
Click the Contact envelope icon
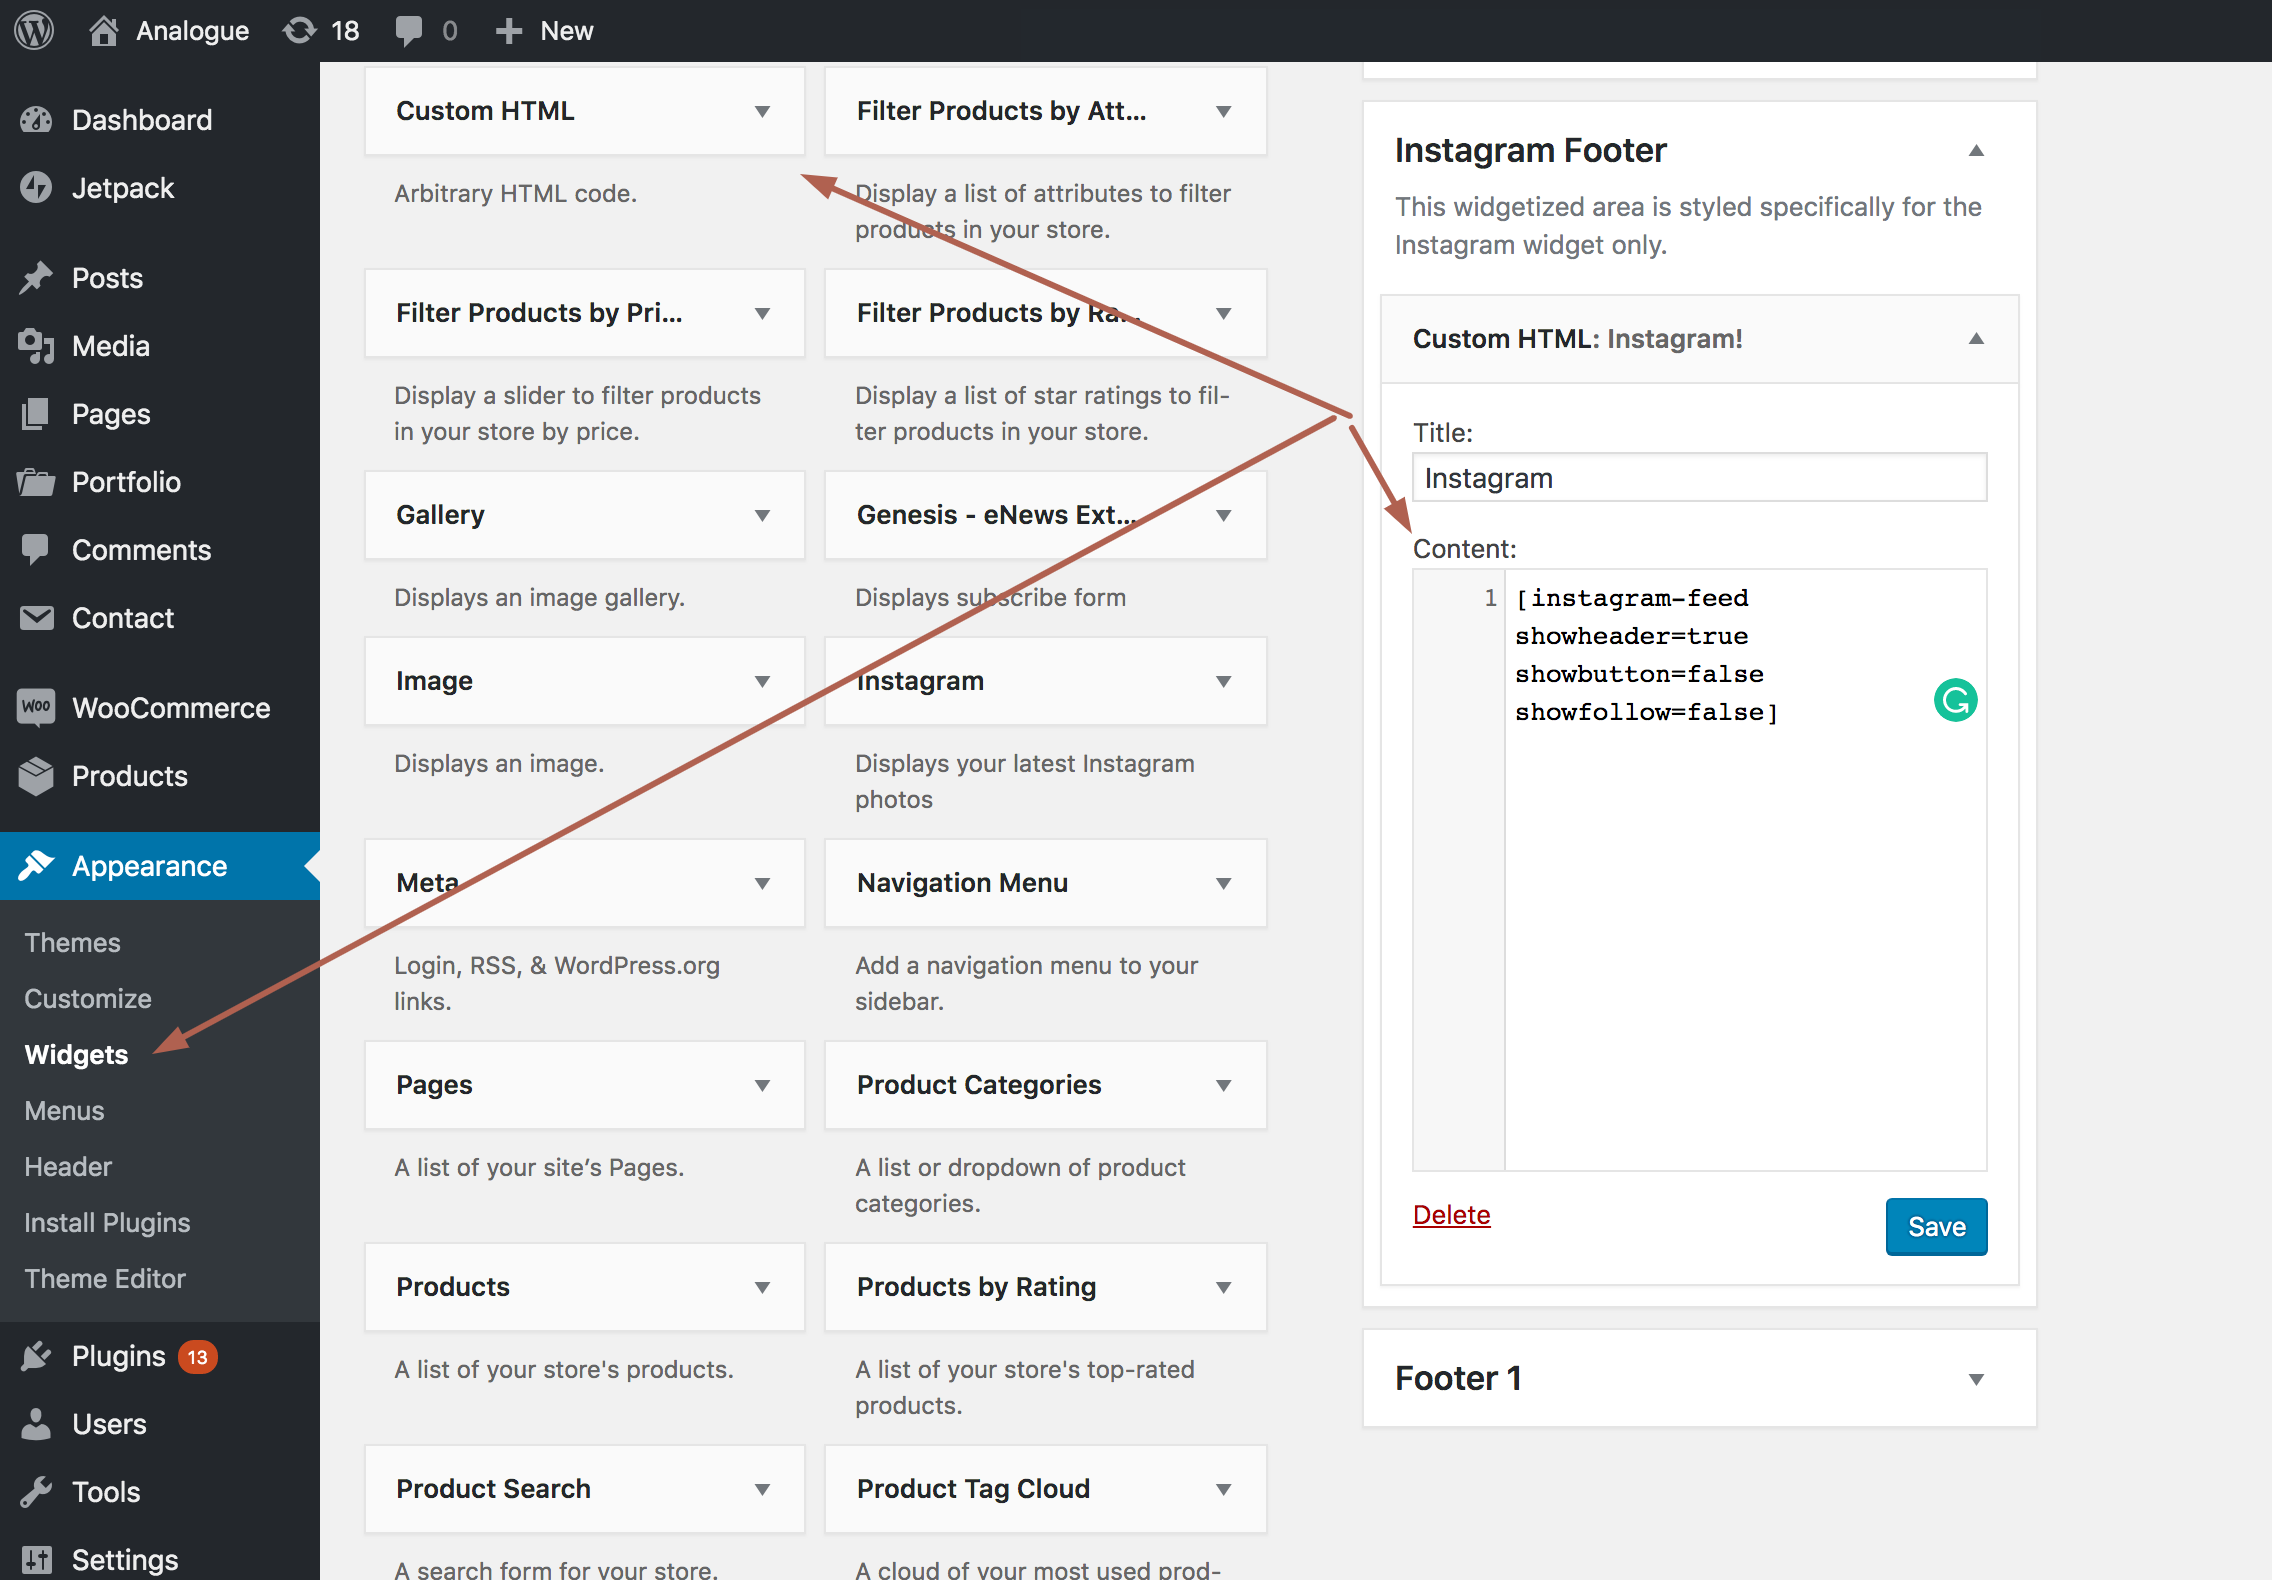click(36, 618)
